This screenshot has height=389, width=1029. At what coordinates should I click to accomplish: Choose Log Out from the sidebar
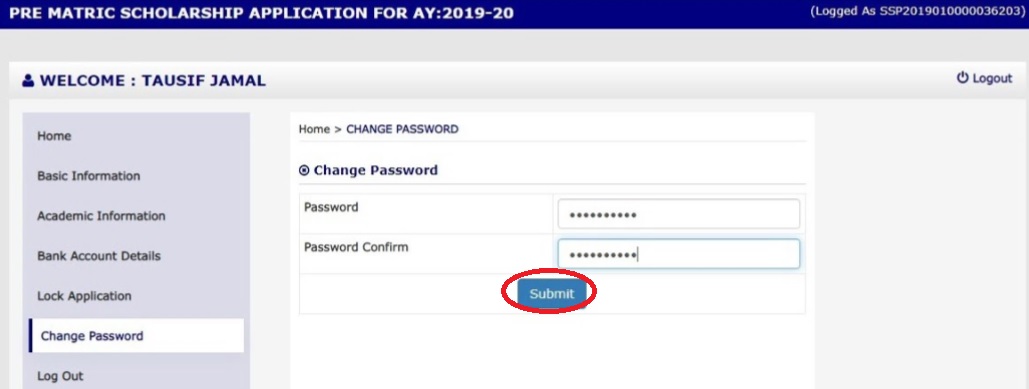[x=60, y=376]
